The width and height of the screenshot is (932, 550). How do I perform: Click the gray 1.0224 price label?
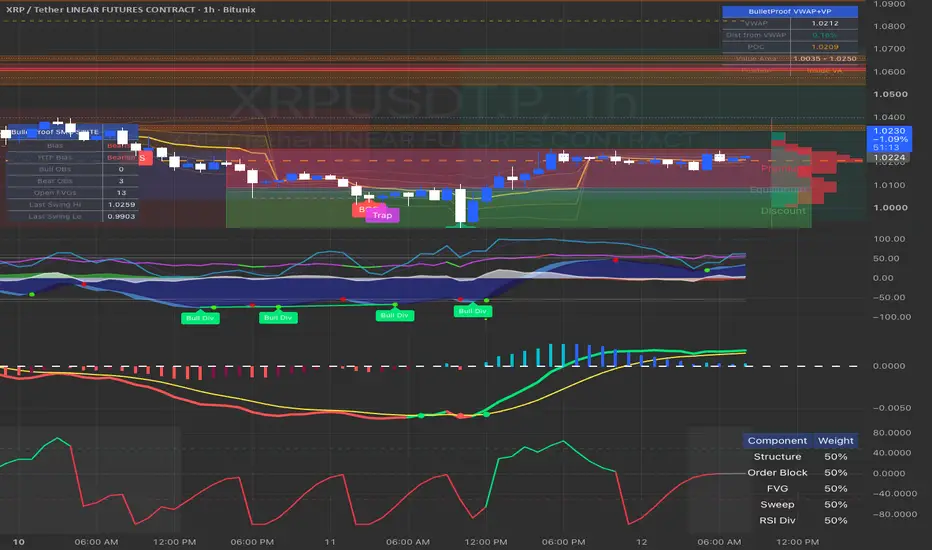pyautogui.click(x=889, y=158)
